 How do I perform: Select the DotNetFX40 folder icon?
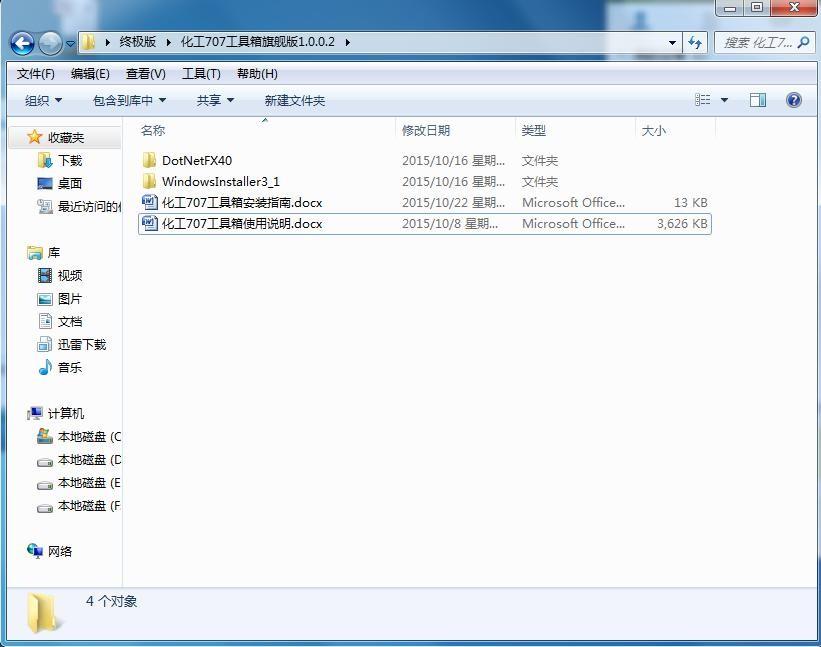point(150,160)
